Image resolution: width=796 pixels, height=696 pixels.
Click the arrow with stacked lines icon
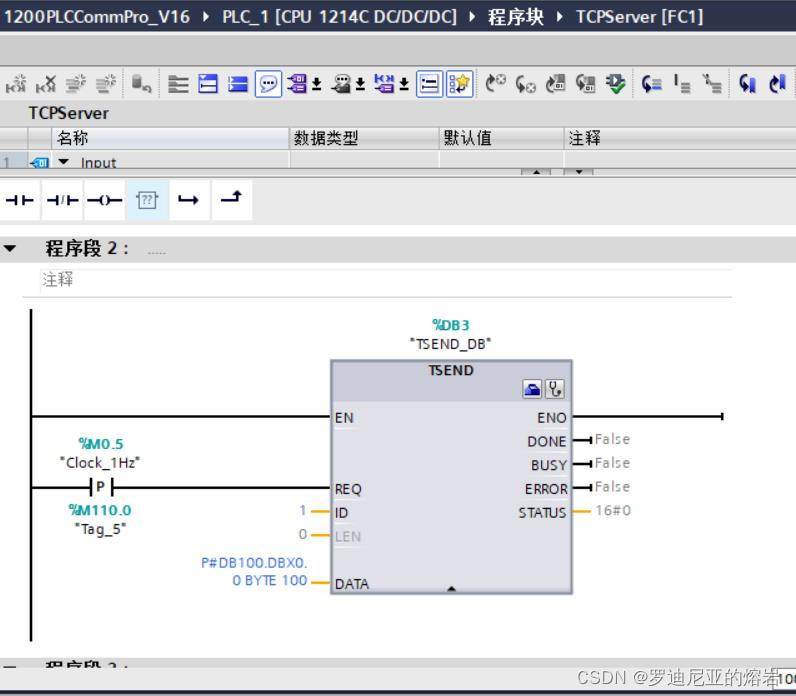tap(651, 84)
